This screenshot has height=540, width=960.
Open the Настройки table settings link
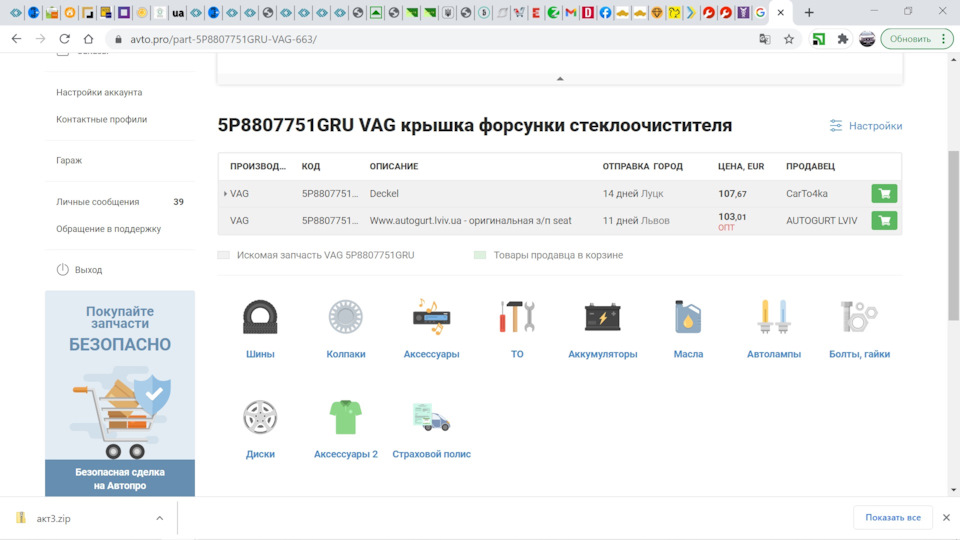coord(866,126)
